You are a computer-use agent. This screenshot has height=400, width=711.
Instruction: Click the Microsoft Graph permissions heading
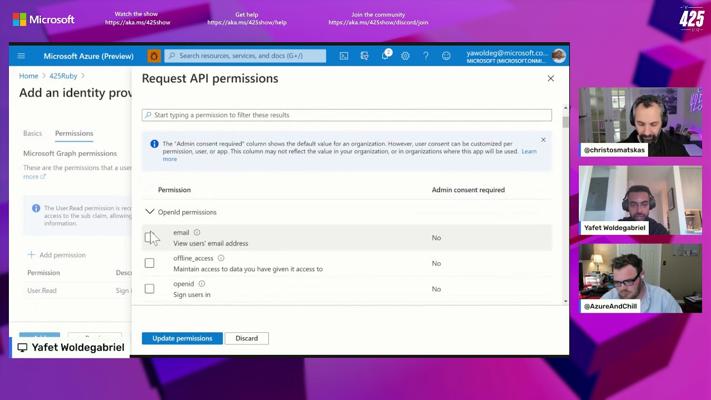tap(70, 153)
